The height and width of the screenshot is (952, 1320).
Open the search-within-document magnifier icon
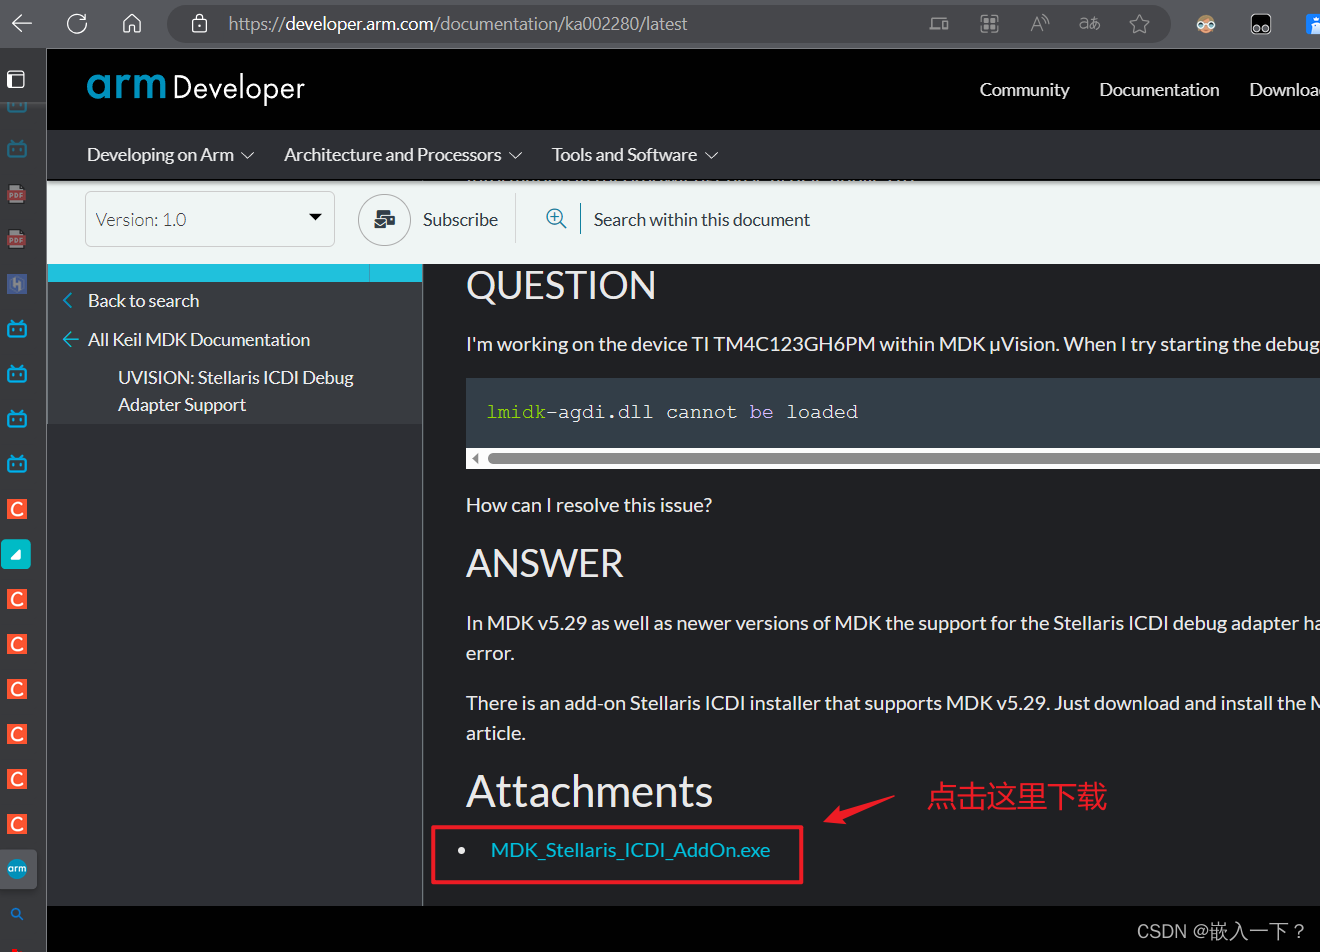557,219
